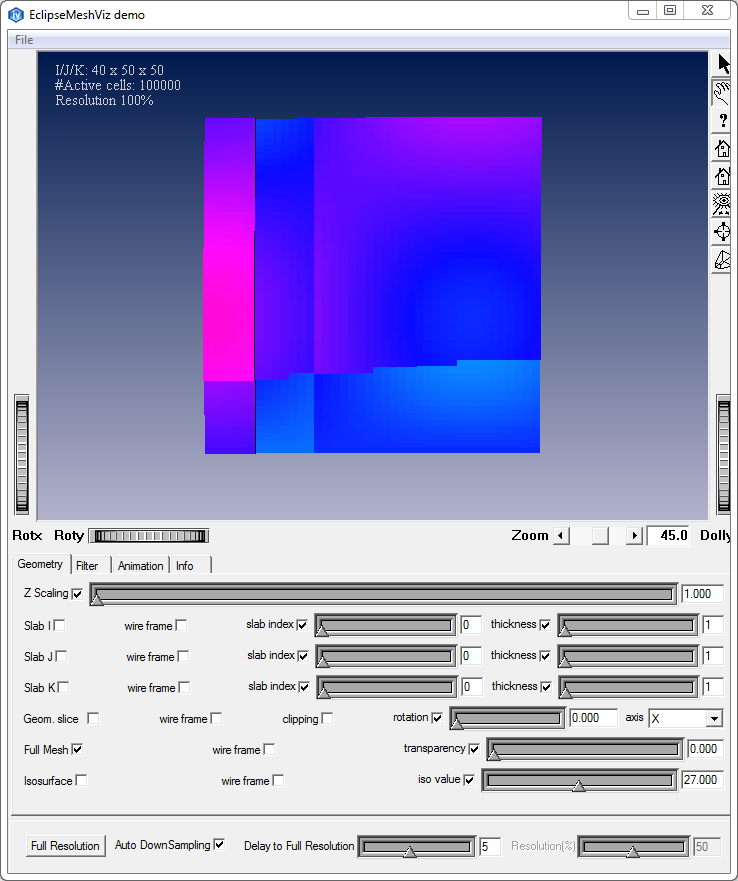Toggle the perspective camera icon

(723, 261)
